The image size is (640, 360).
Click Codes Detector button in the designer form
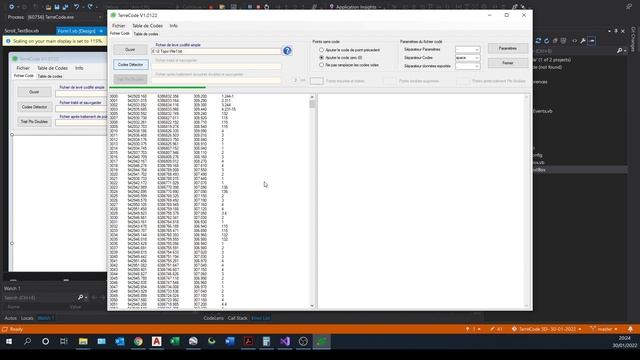click(34, 107)
